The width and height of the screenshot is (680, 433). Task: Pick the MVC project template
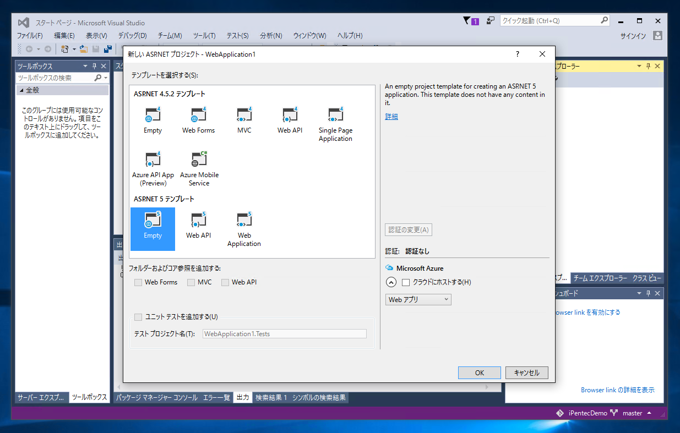click(244, 120)
